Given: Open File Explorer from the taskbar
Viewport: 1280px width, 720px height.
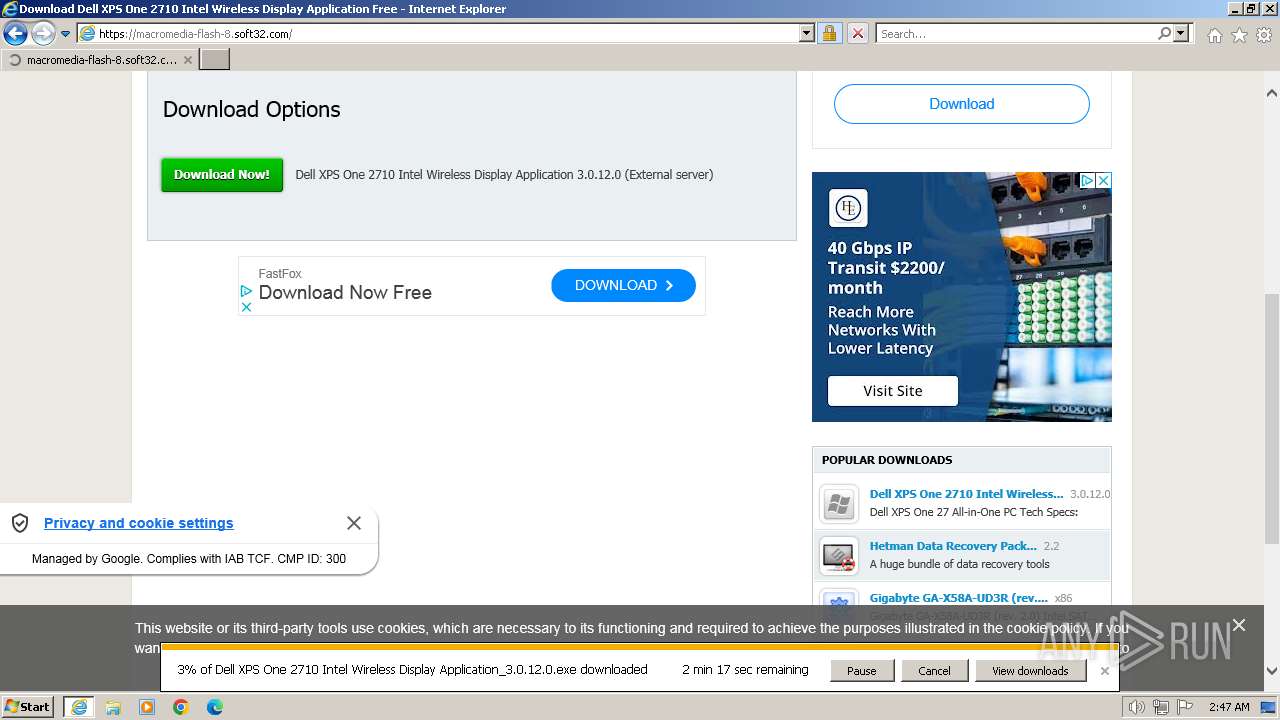Looking at the screenshot, I should pos(113,707).
